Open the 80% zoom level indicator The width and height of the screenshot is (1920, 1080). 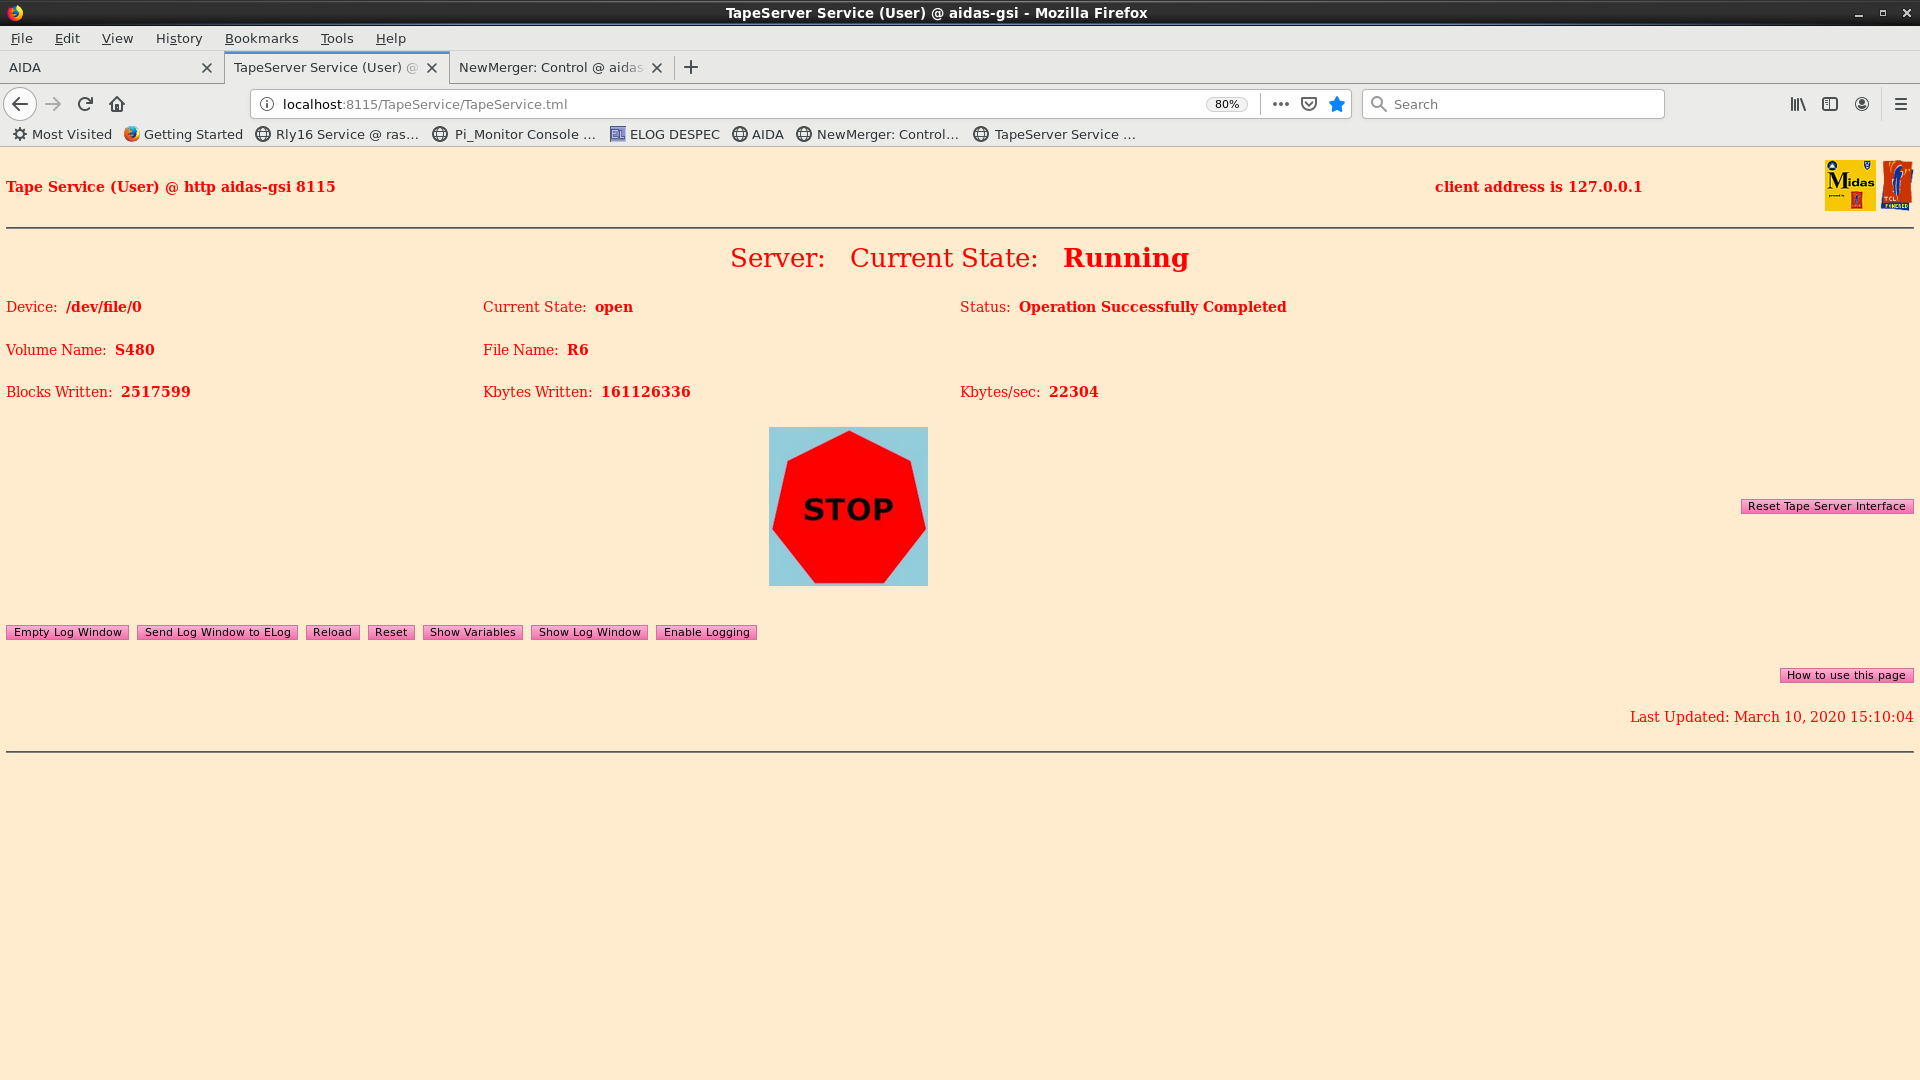click(x=1227, y=104)
